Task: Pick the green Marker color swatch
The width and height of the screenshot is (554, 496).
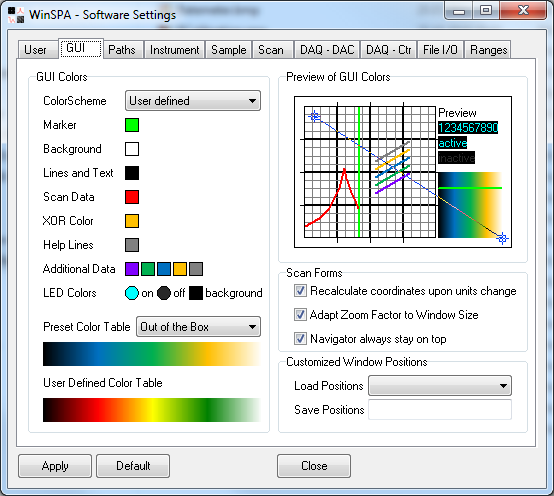Action: coord(132,125)
